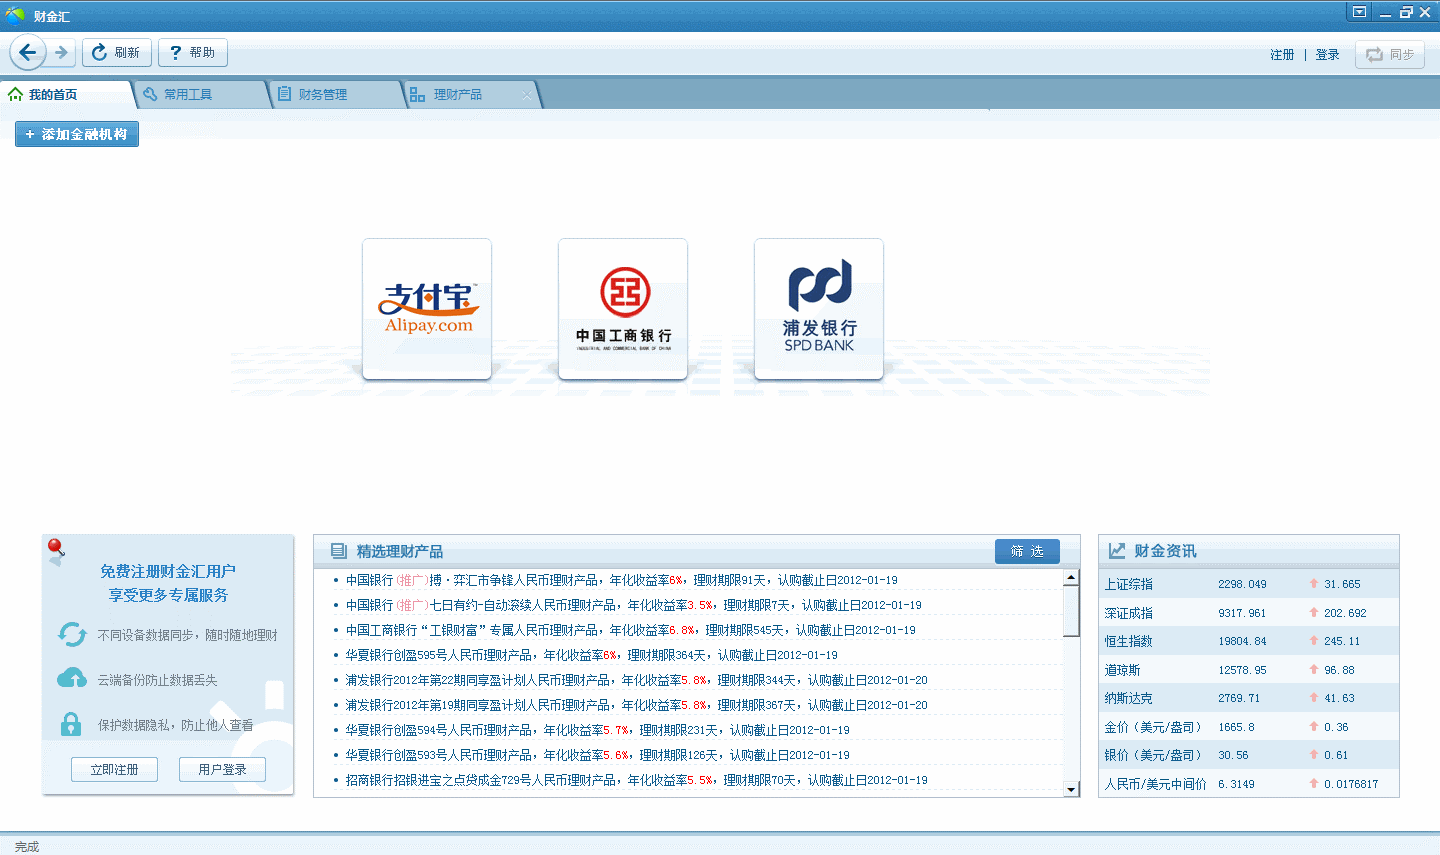Viewport: 1440px width, 855px height.
Task: Click the cloud backup icon beside 云端备份
Action: tap(72, 679)
